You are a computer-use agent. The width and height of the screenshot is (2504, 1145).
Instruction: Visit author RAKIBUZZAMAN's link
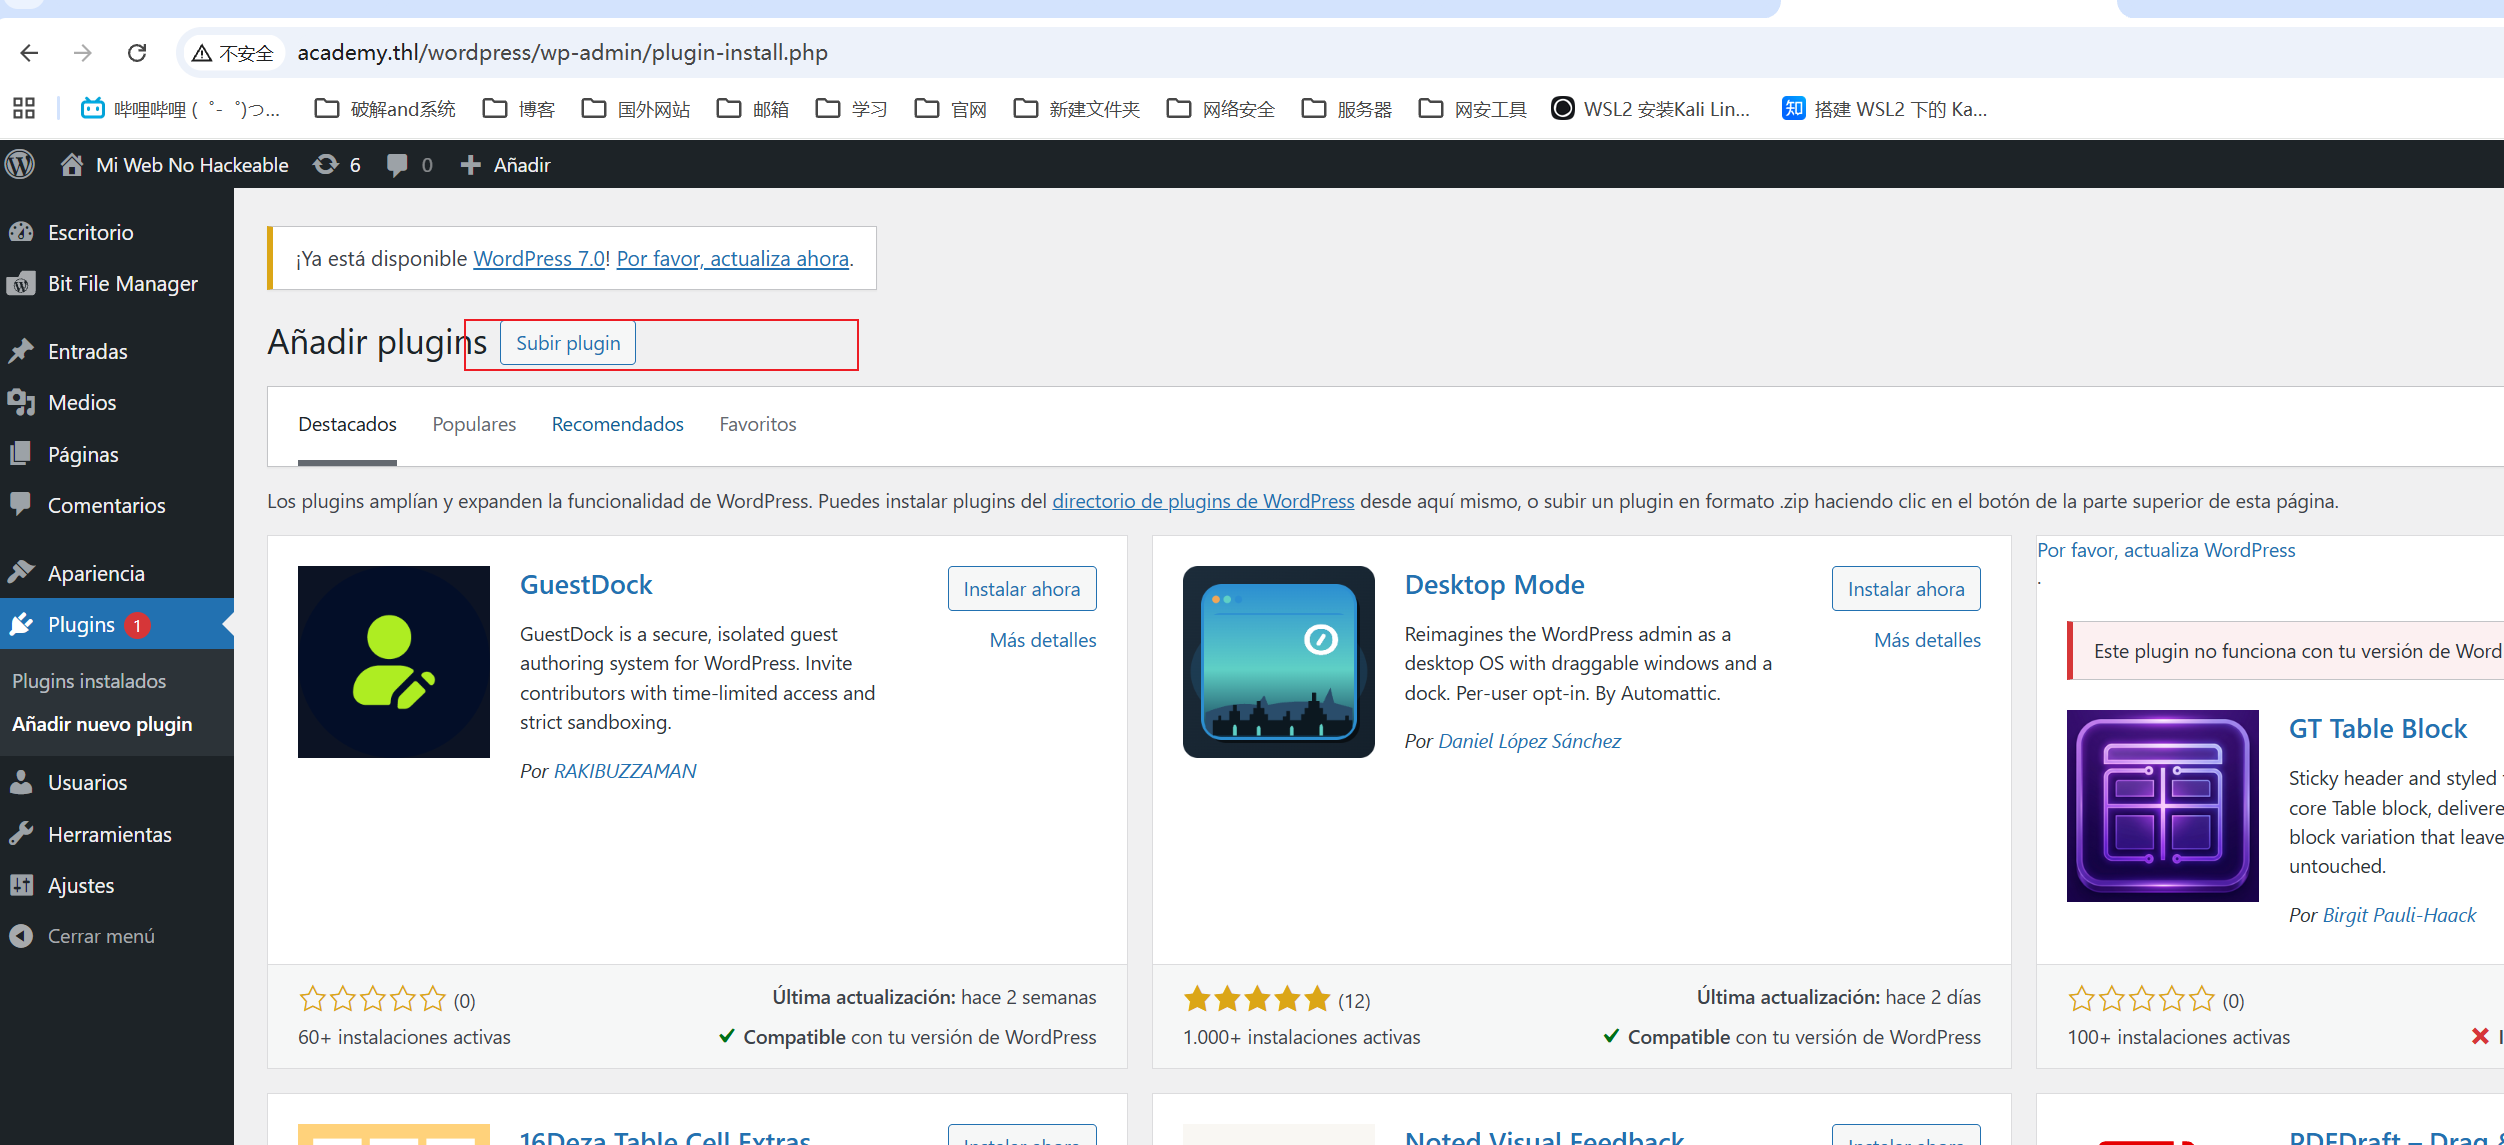[625, 771]
